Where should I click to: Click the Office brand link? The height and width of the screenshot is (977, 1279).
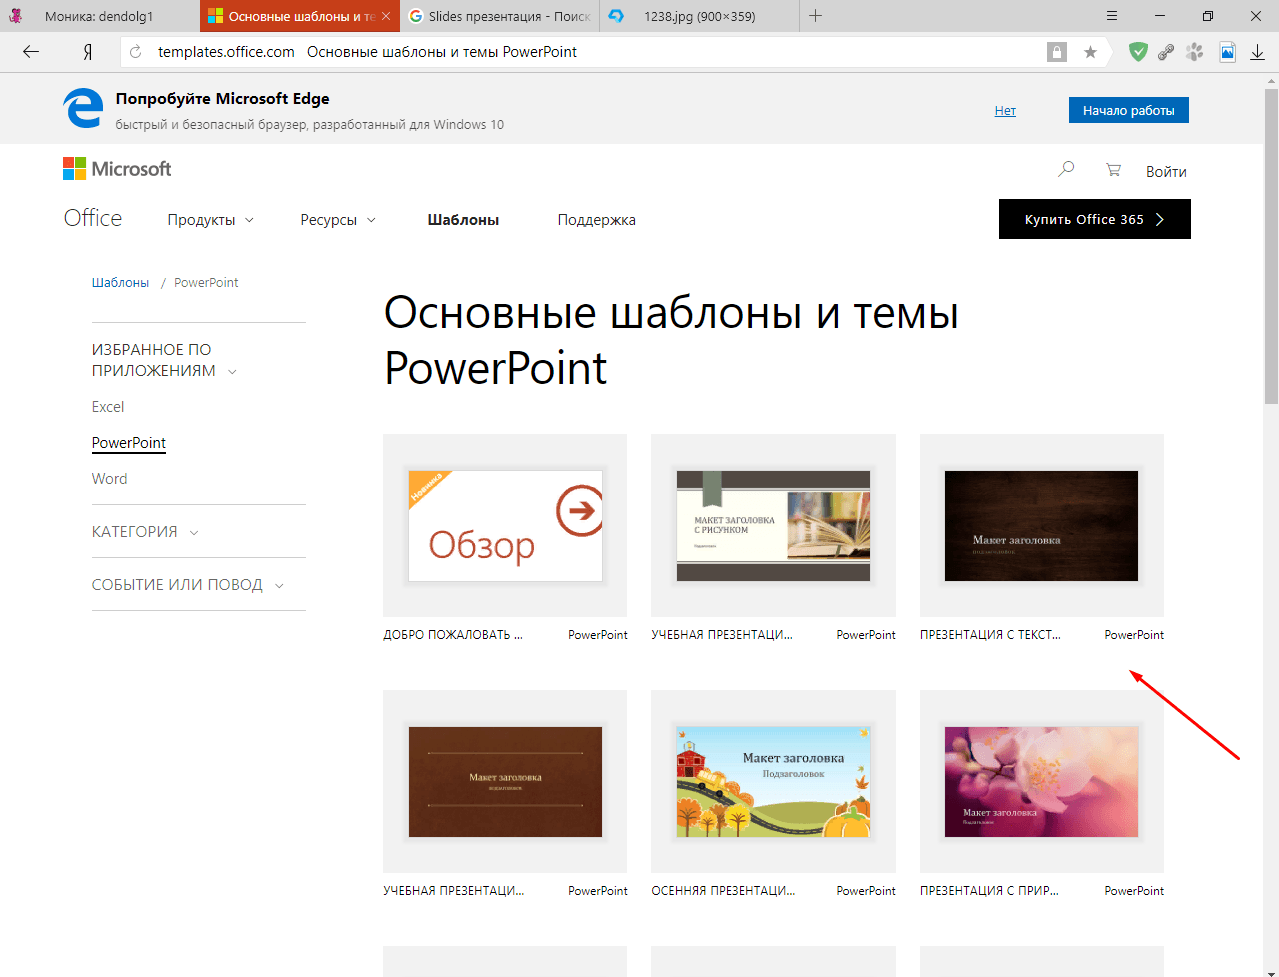(x=93, y=218)
